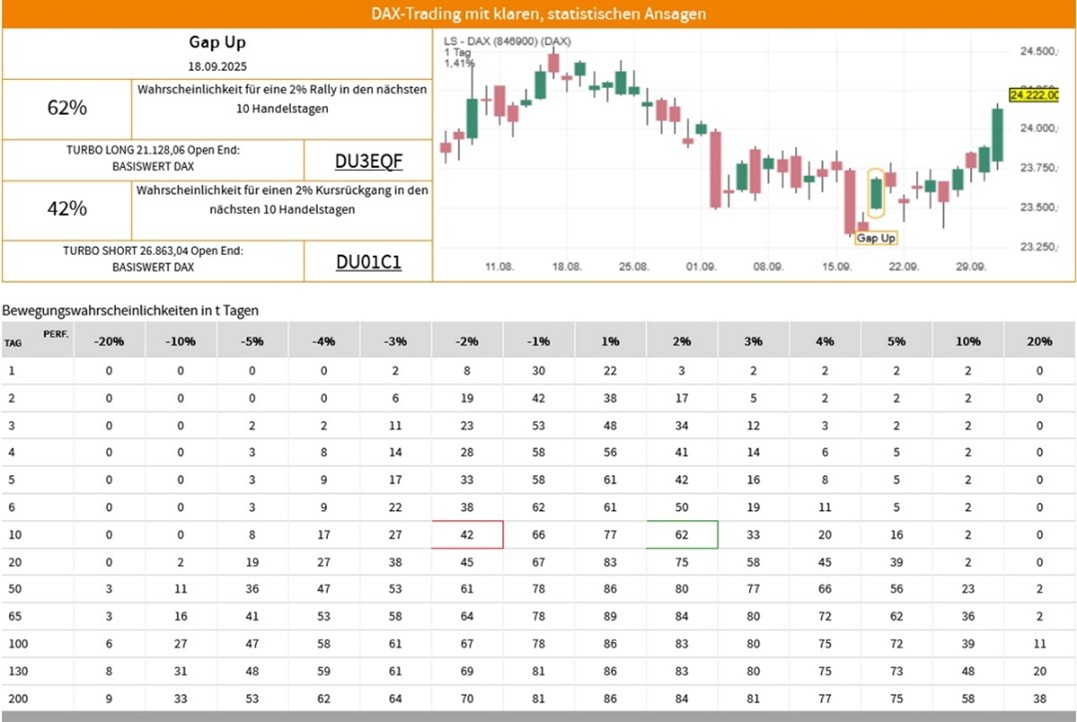Click the green-bordered 62 cell in table
This screenshot has width=1077, height=722.
[x=682, y=535]
